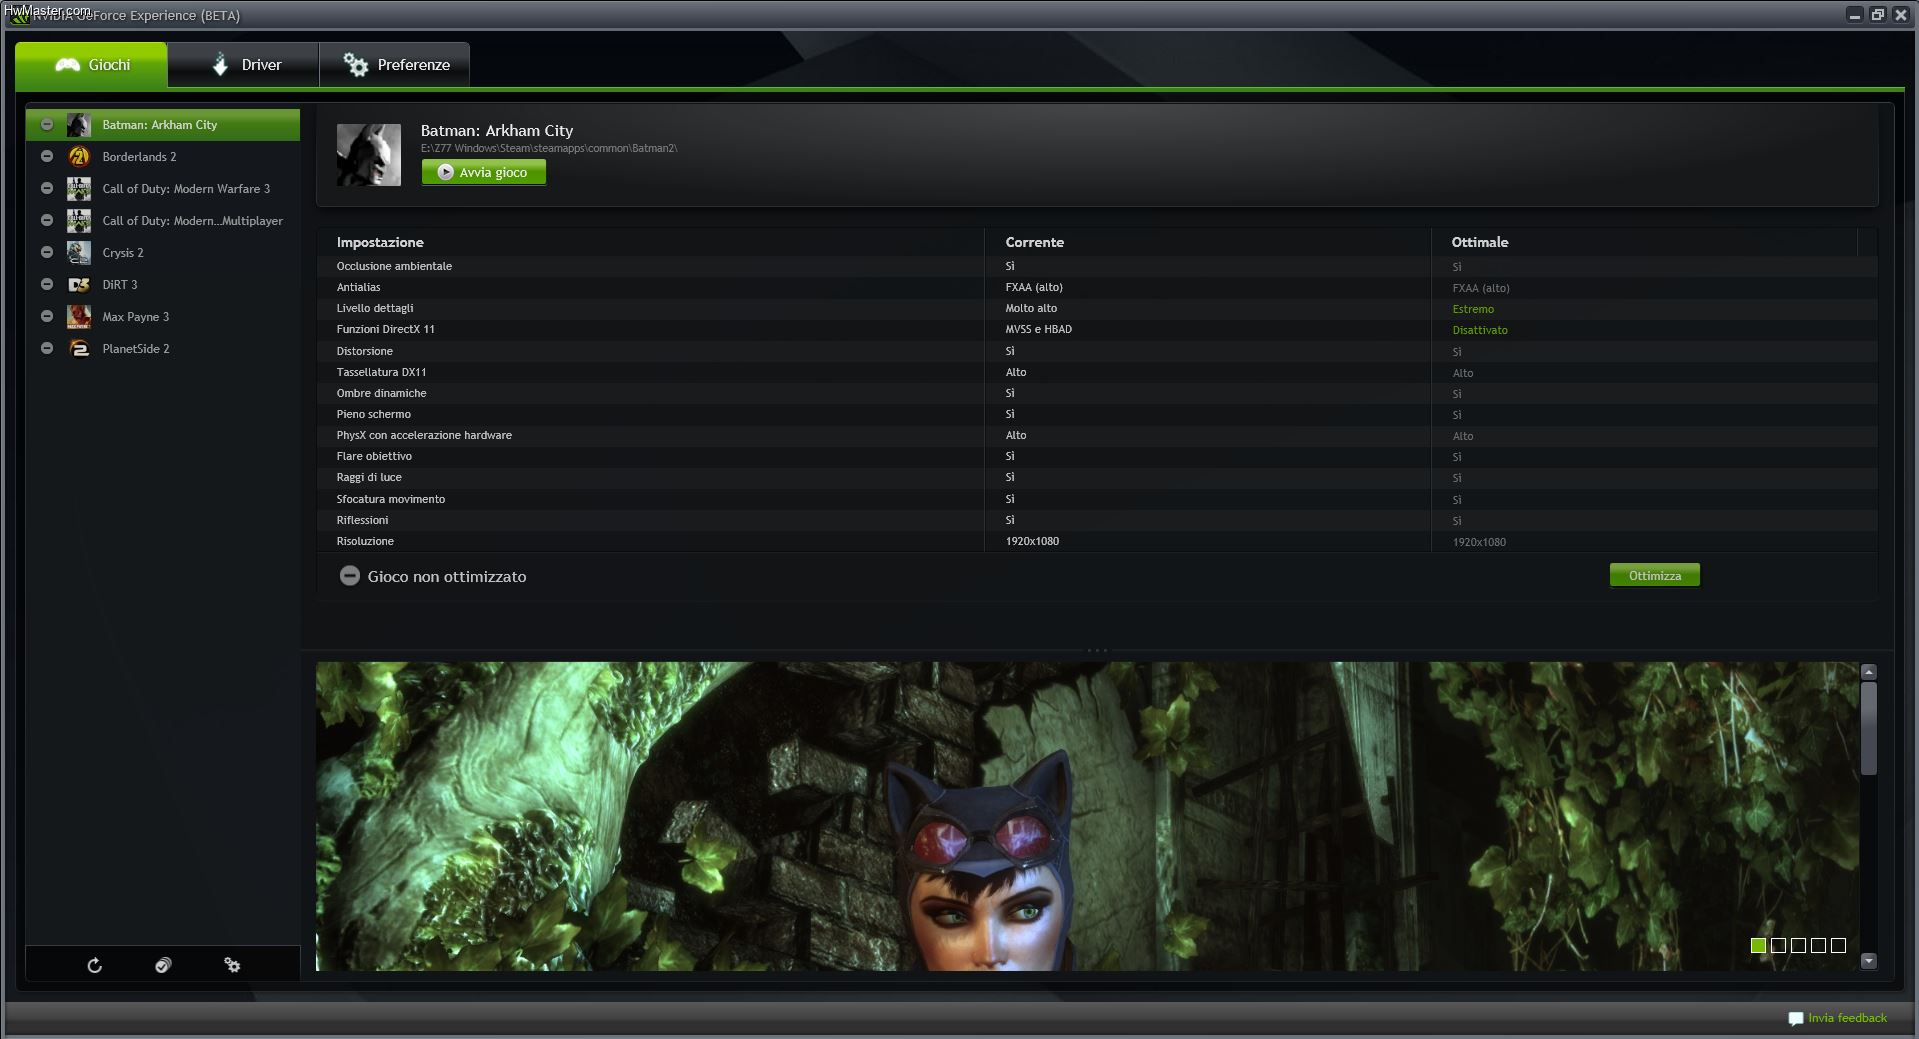This screenshot has height=1039, width=1919.
Task: Click the minus status icon next to PlanetSide 2
Action: pyautogui.click(x=46, y=349)
